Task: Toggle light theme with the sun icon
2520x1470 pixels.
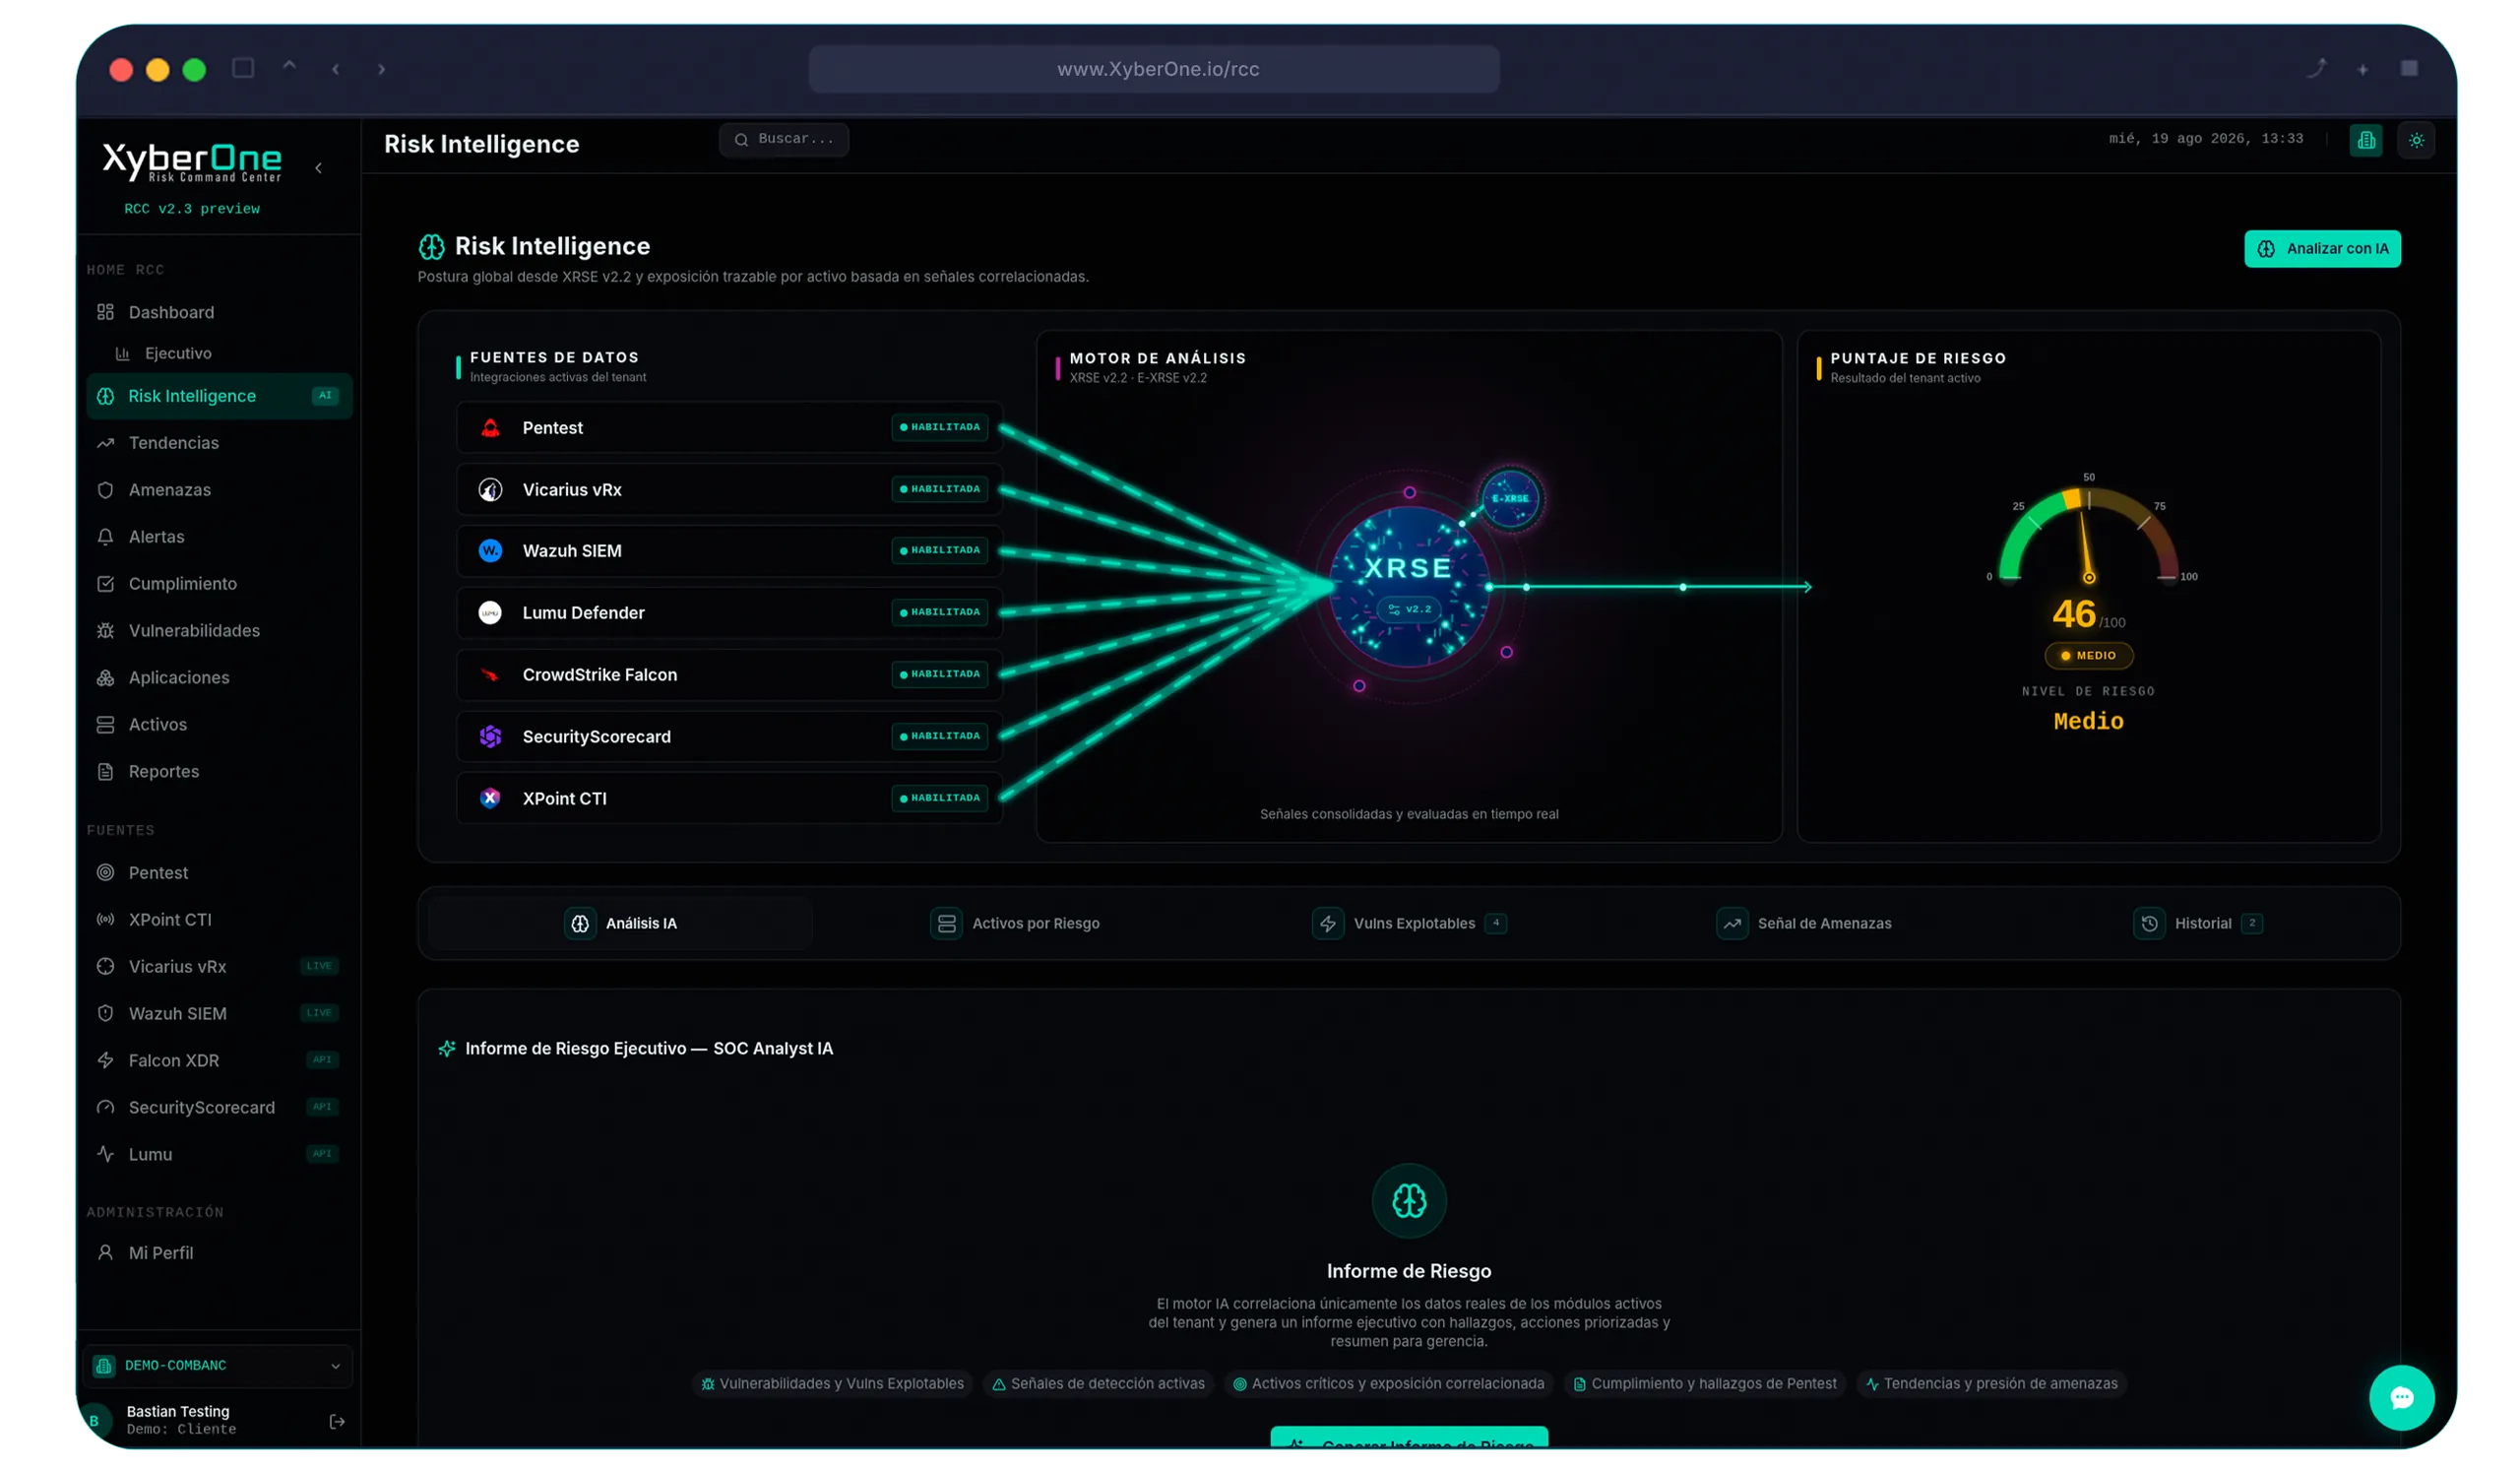Action: pyautogui.click(x=2416, y=140)
